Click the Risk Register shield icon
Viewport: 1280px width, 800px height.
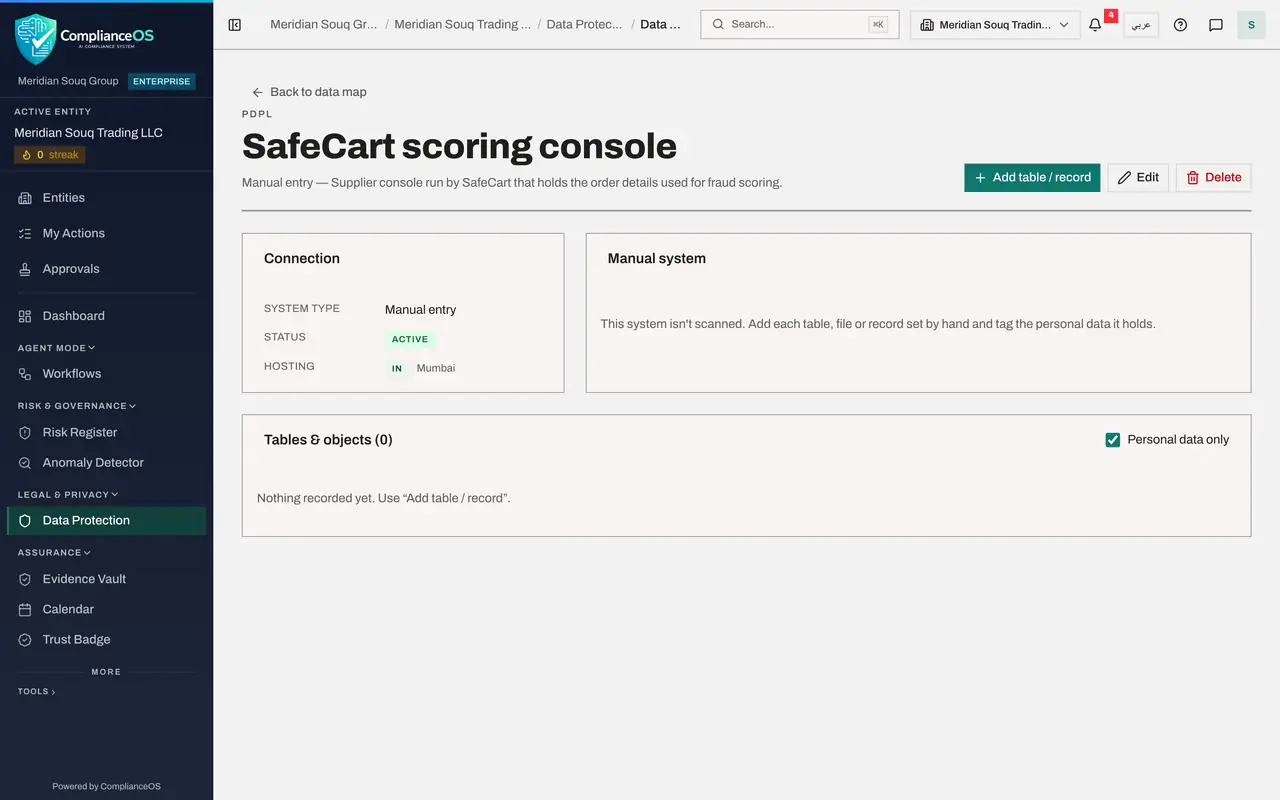25,433
